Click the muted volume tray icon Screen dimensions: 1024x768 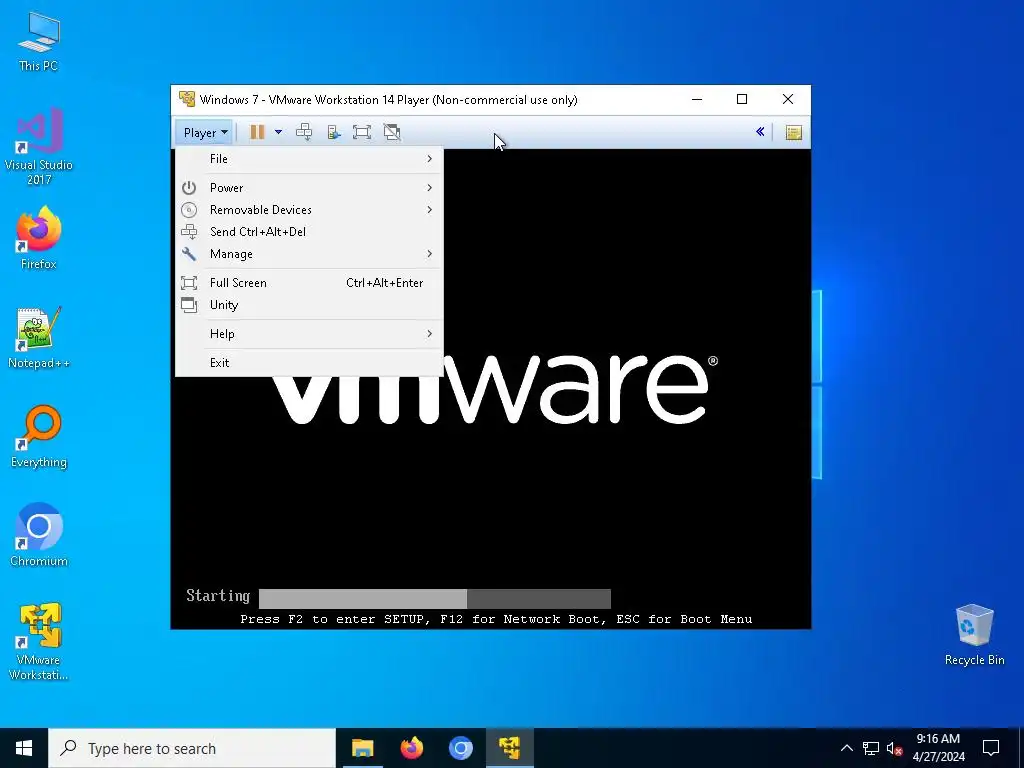(x=894, y=748)
